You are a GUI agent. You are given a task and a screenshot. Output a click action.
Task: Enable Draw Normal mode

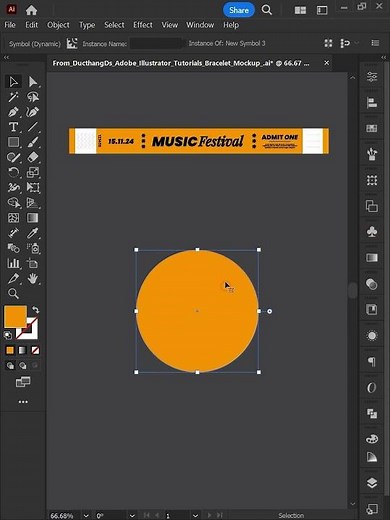[10, 366]
